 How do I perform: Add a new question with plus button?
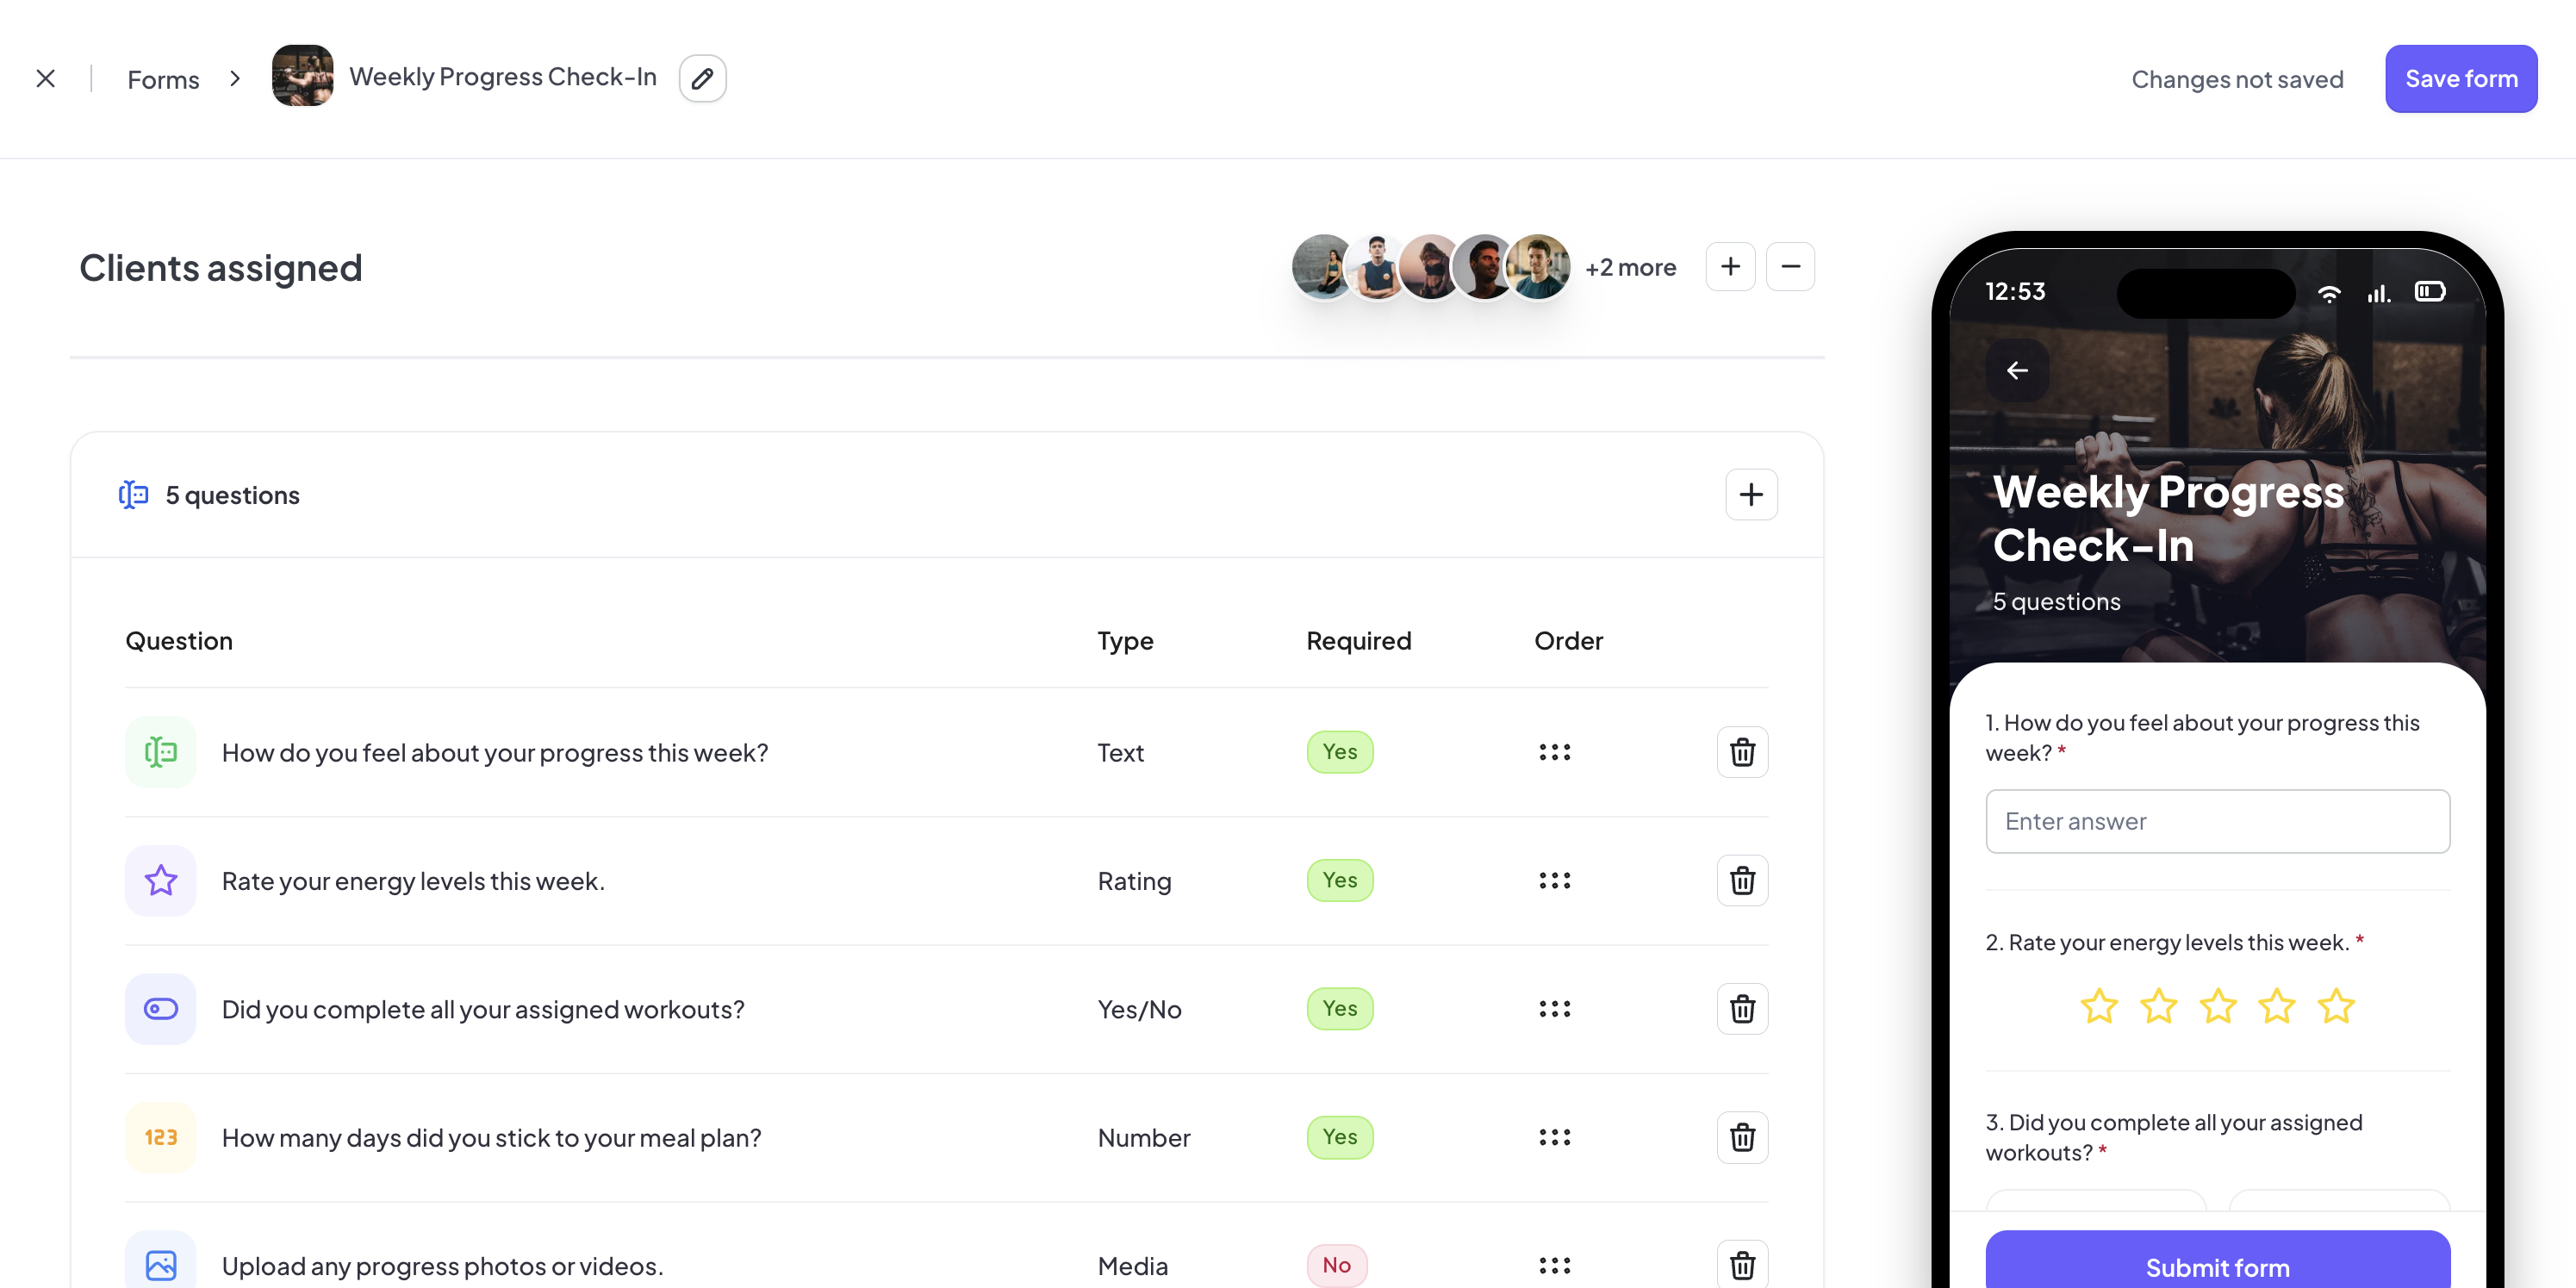[x=1751, y=494]
